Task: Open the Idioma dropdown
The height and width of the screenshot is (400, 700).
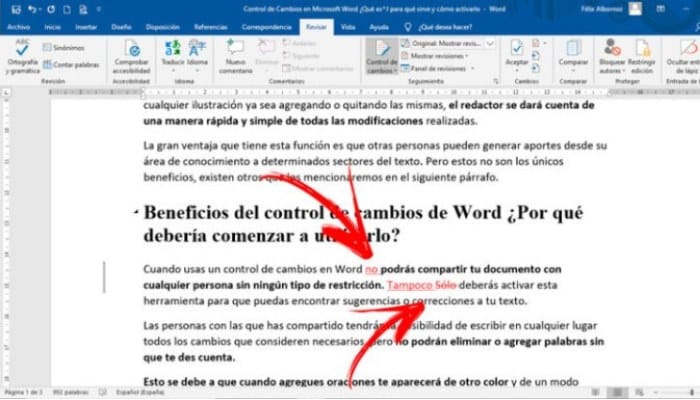Action: (197, 57)
